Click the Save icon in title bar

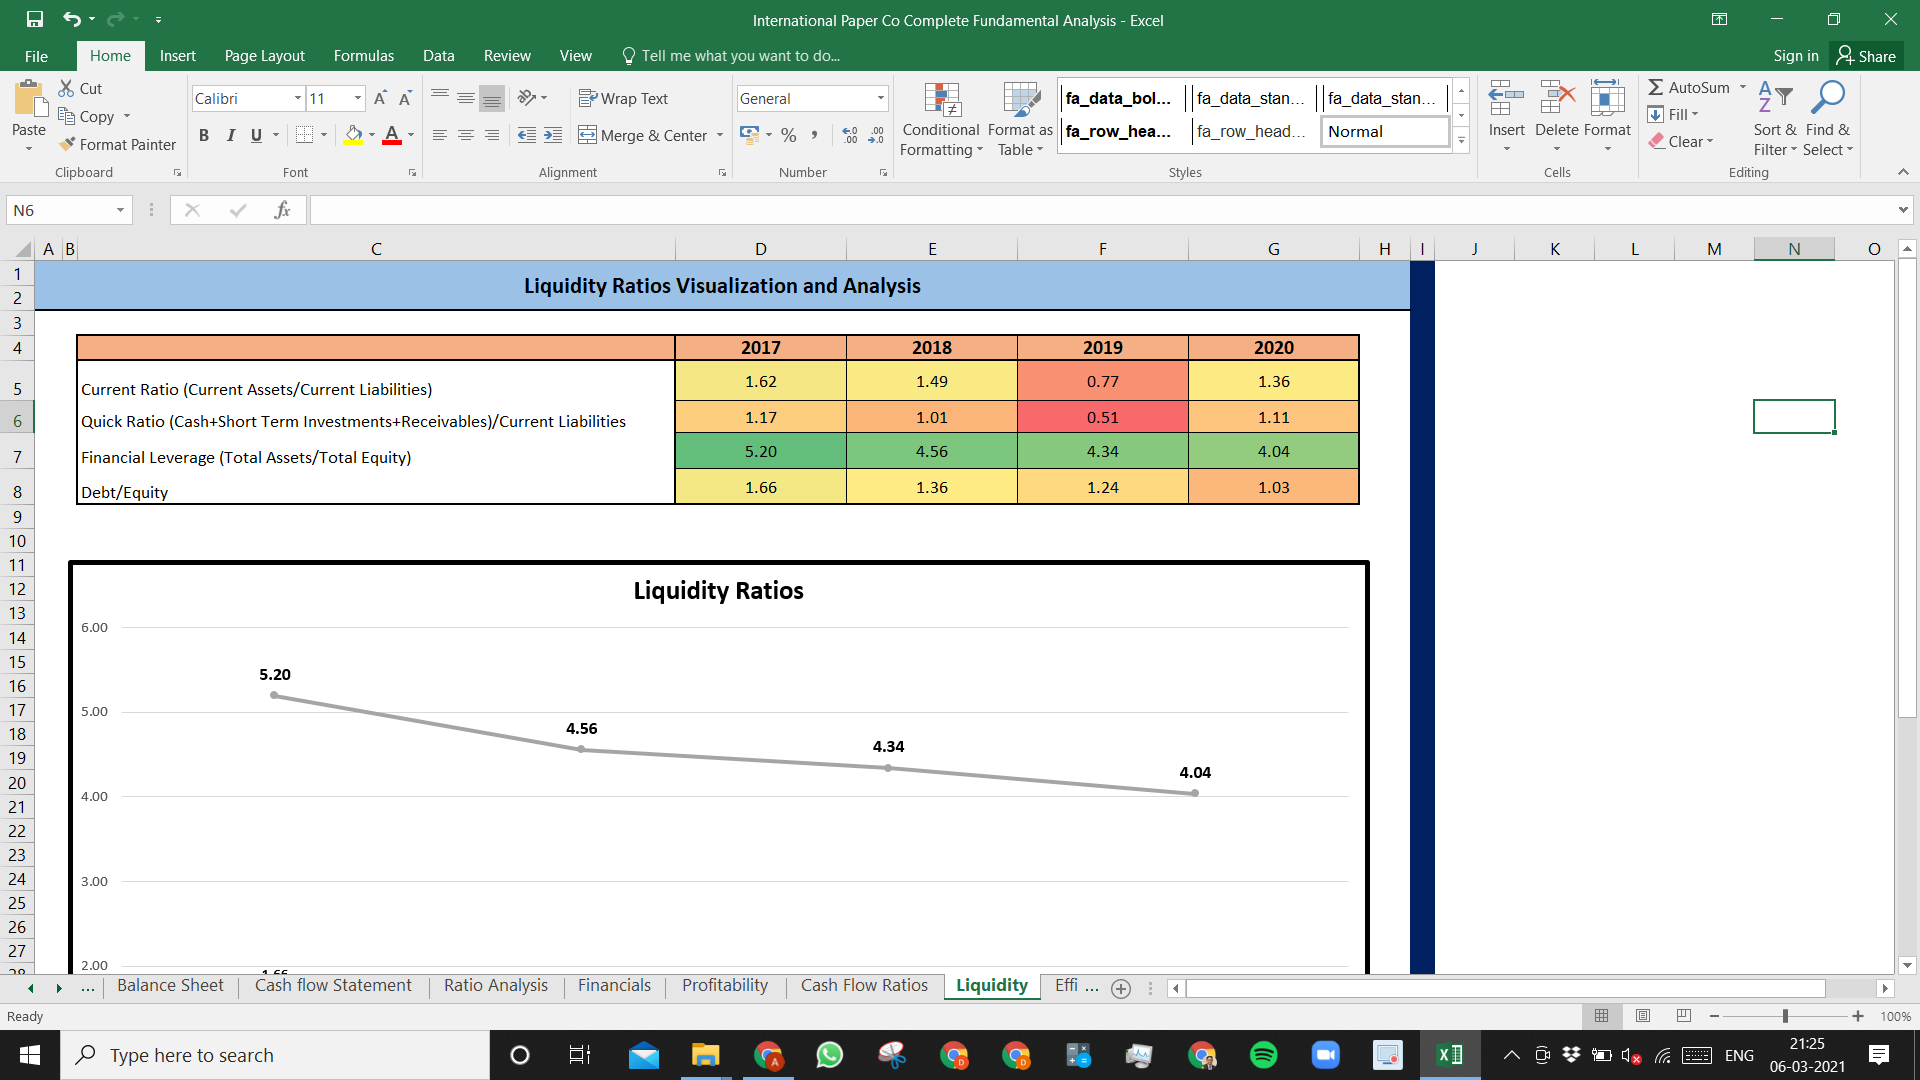click(x=35, y=19)
